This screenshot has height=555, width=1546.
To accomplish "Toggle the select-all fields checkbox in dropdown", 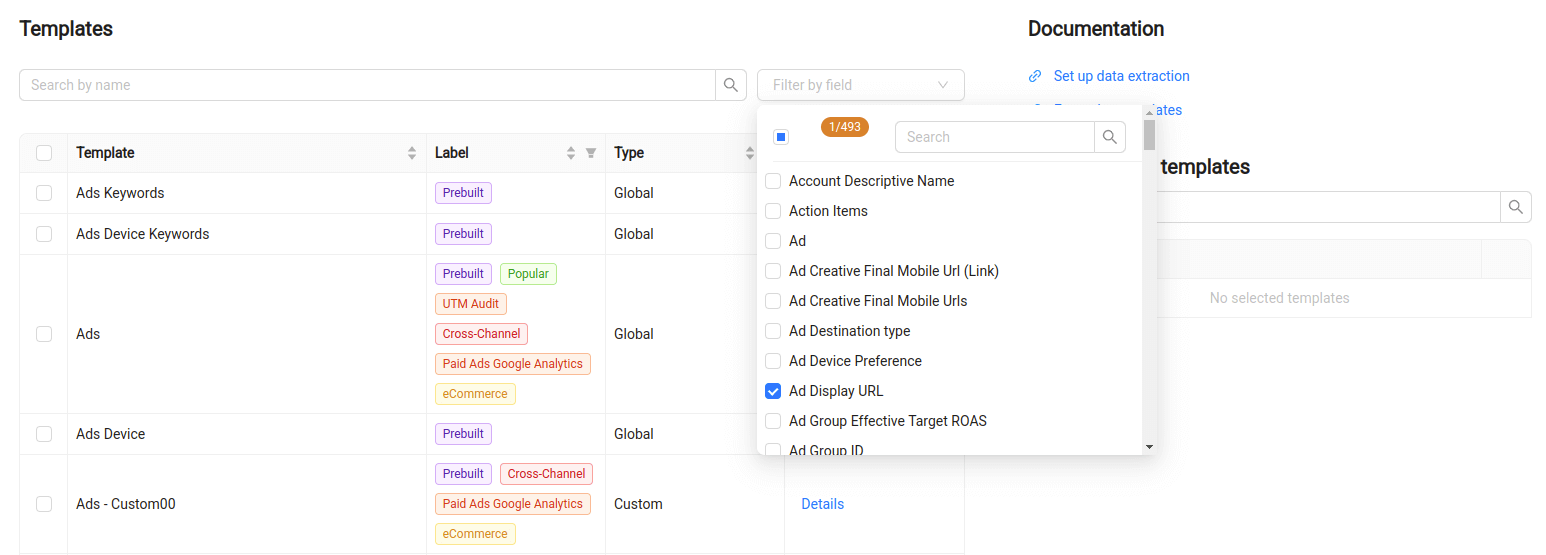I will click(x=781, y=137).
